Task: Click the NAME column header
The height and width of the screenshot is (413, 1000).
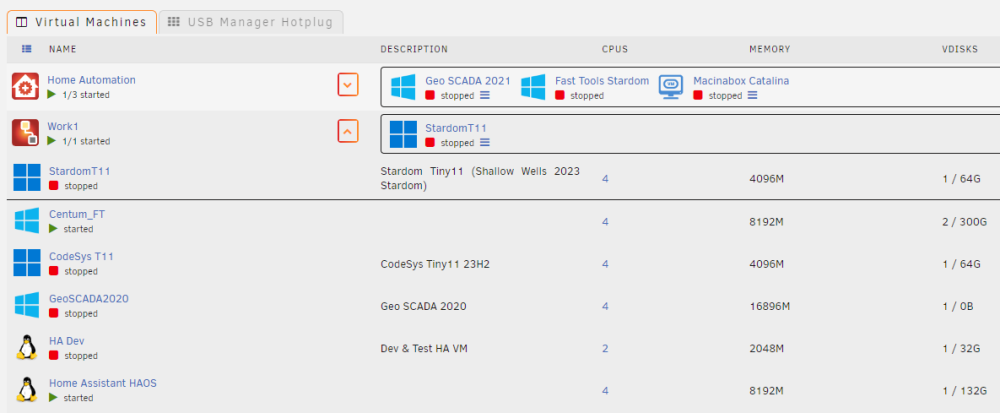Action: click(x=62, y=49)
